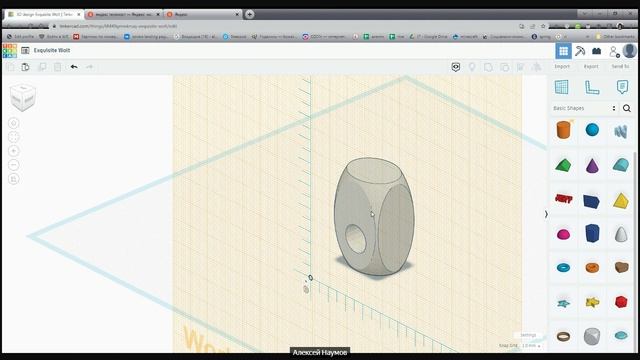The height and width of the screenshot is (360, 640).
Task: Pick the blue Torus shape
Action: (x=564, y=268)
